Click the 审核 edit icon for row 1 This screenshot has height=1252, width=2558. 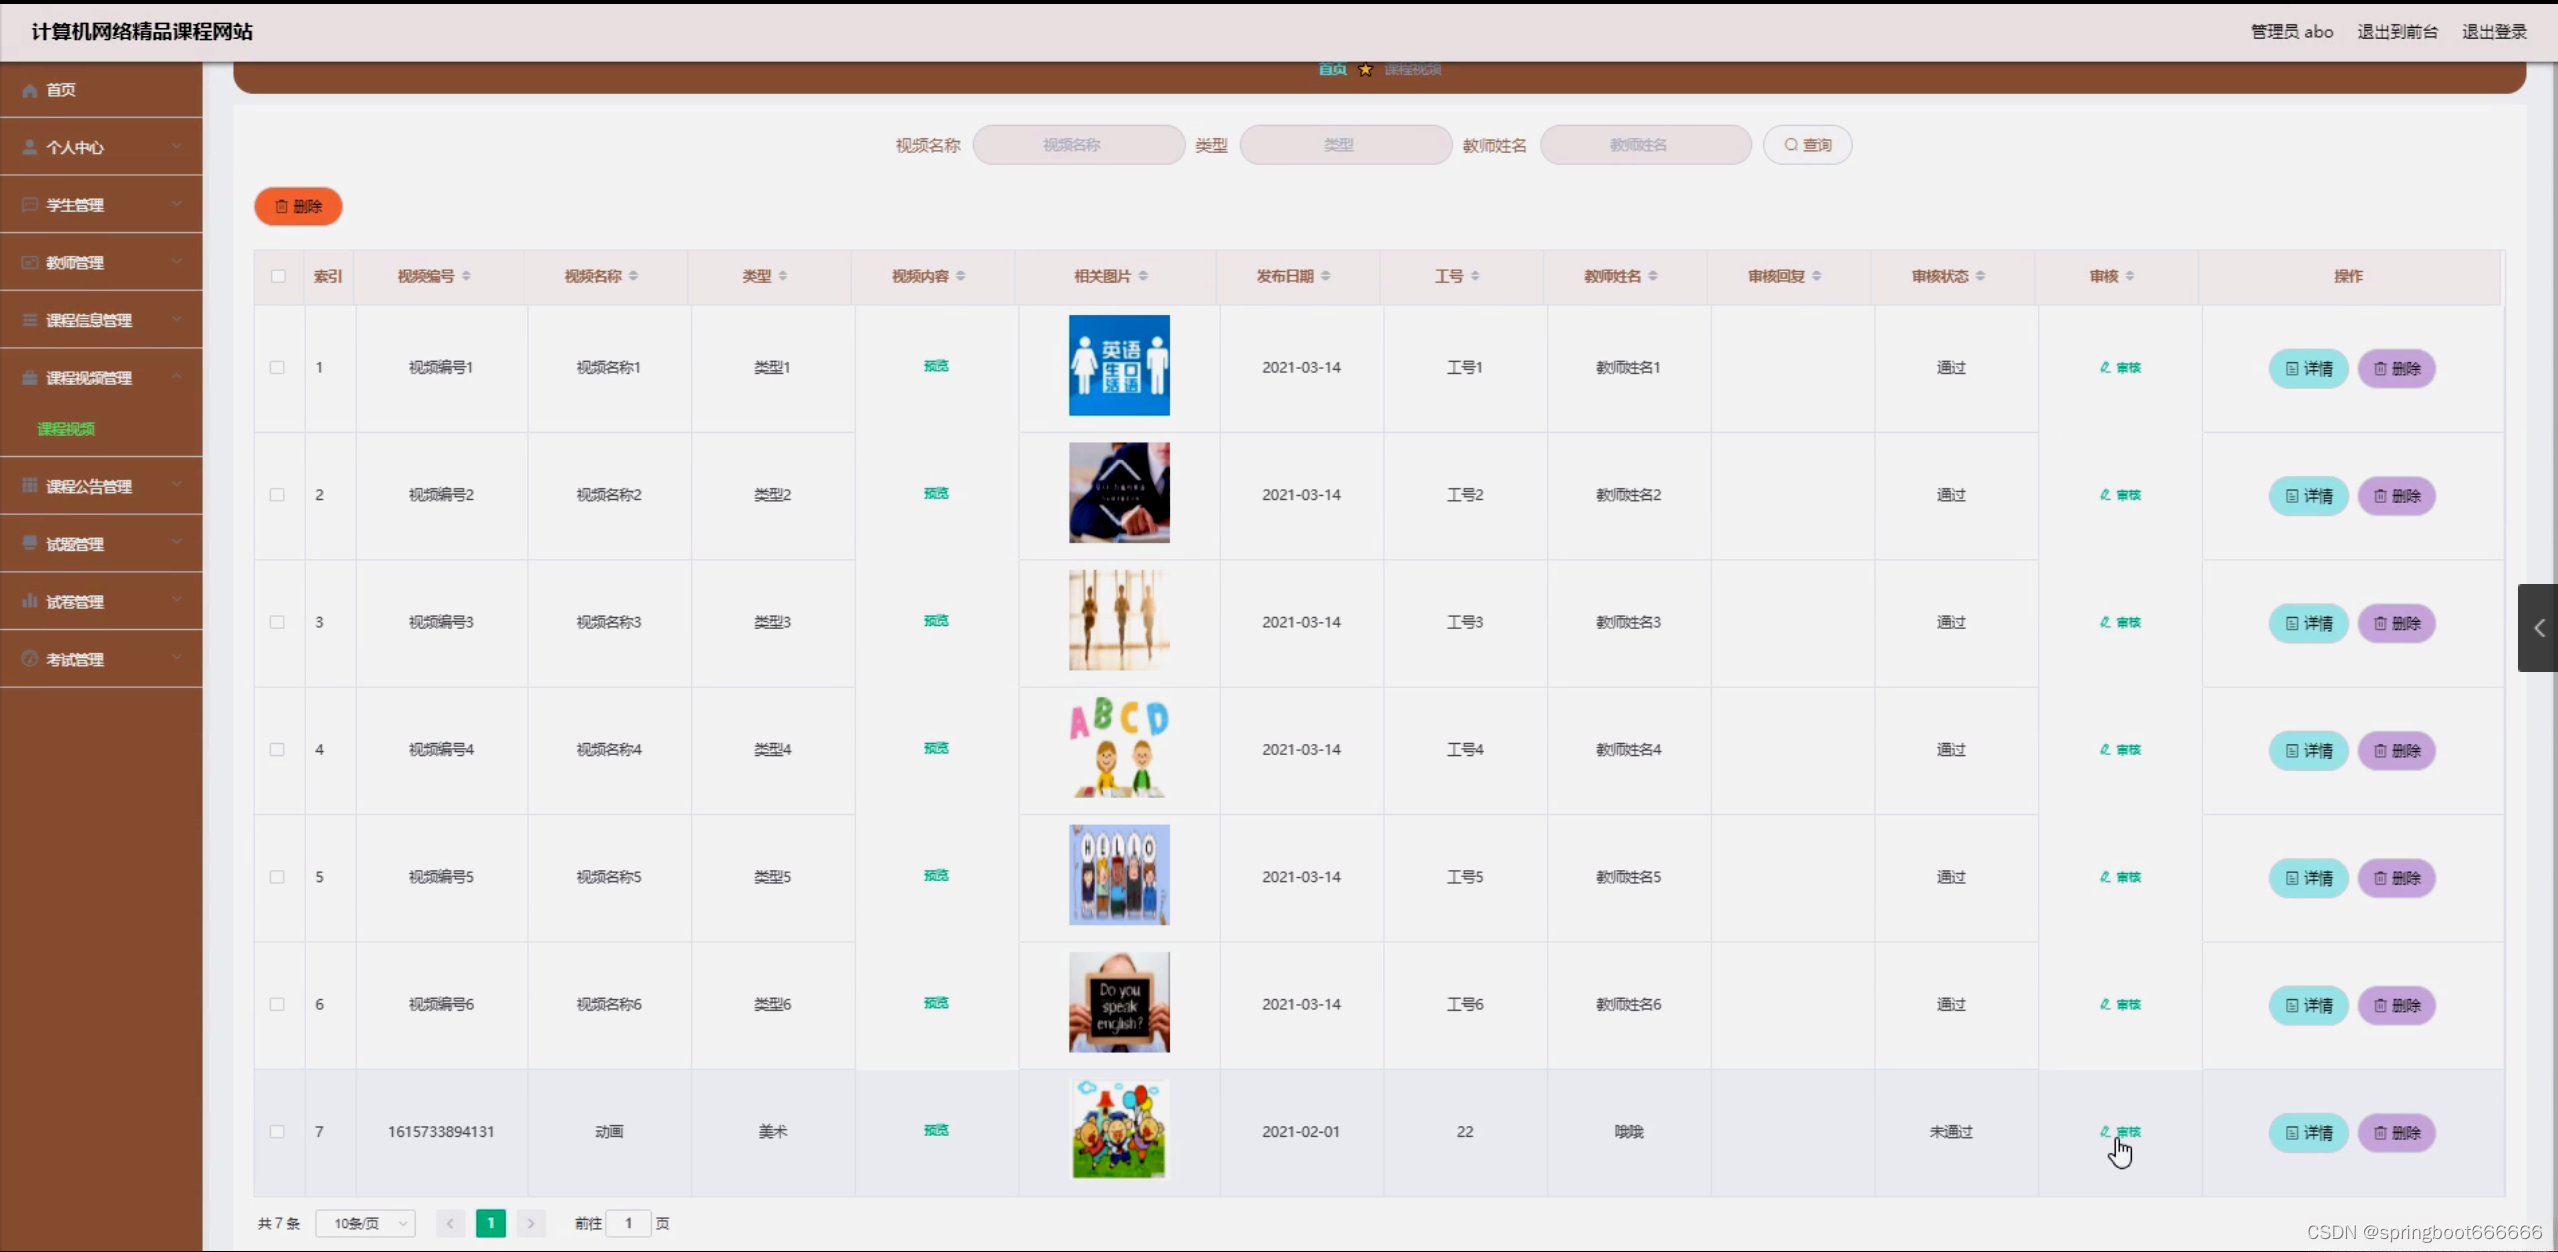tap(2105, 367)
